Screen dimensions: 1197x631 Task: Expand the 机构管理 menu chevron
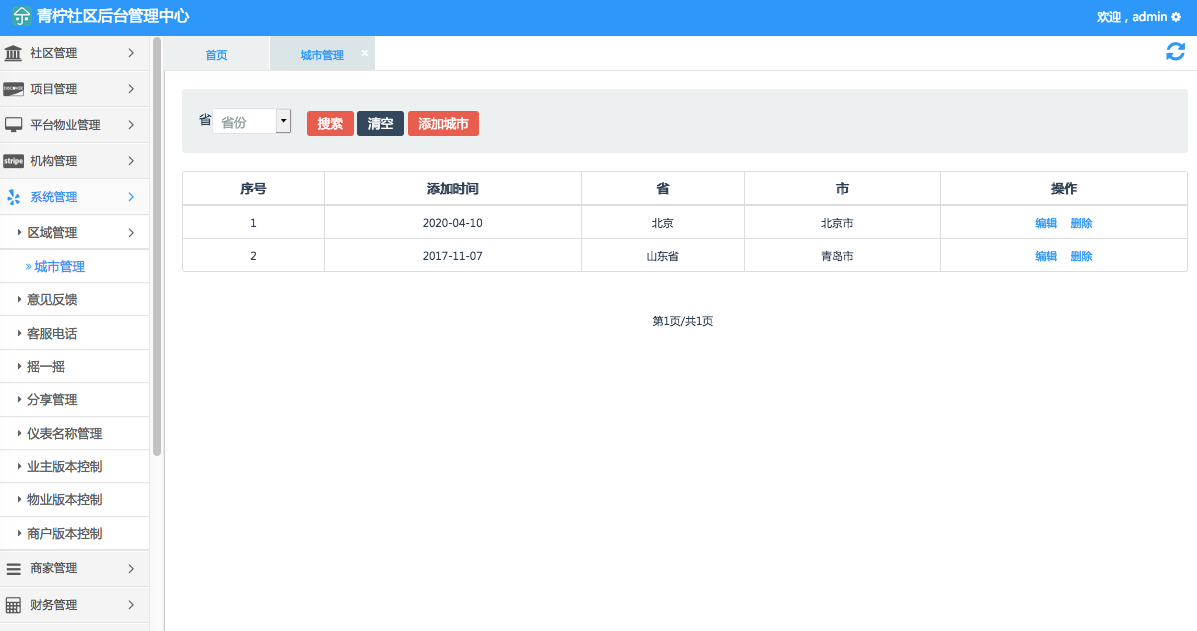click(131, 161)
